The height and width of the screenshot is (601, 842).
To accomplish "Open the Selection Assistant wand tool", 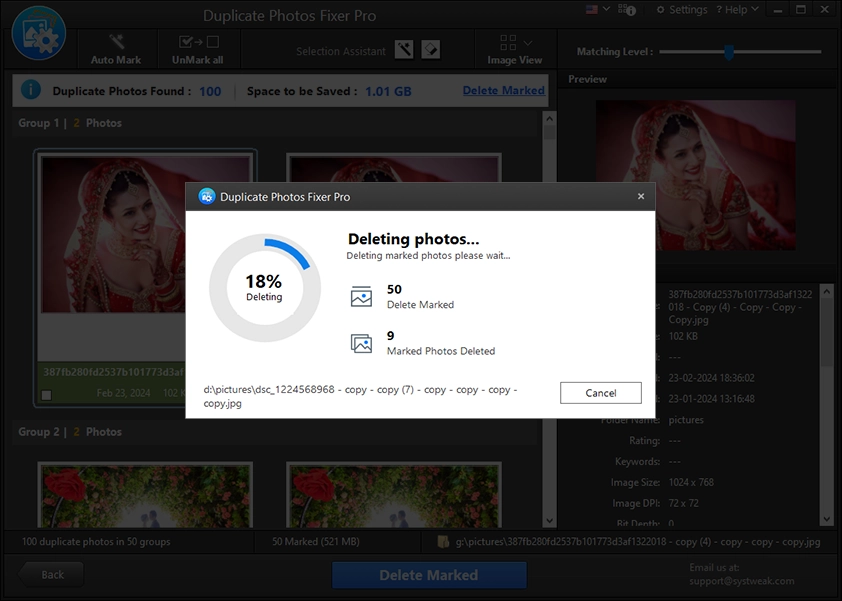I will coord(404,50).
